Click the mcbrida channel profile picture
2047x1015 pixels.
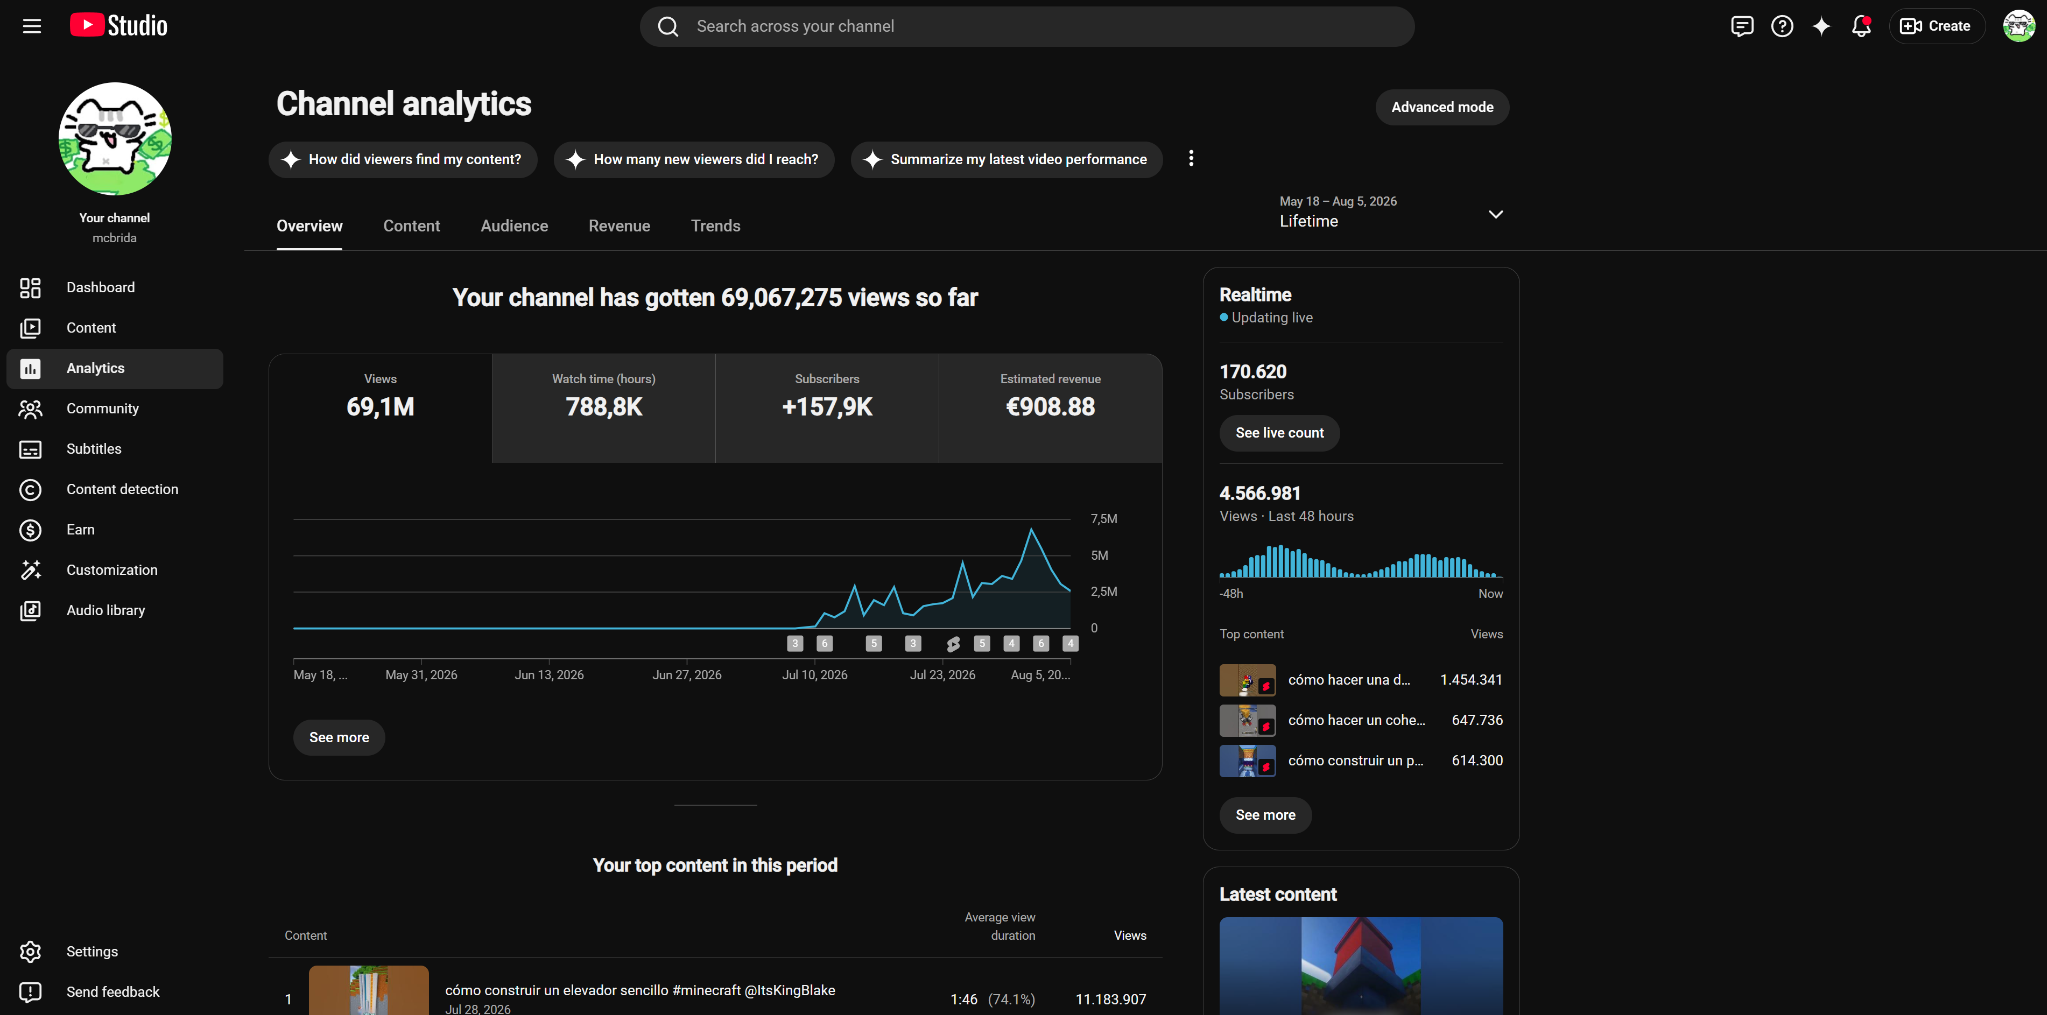pyautogui.click(x=115, y=139)
